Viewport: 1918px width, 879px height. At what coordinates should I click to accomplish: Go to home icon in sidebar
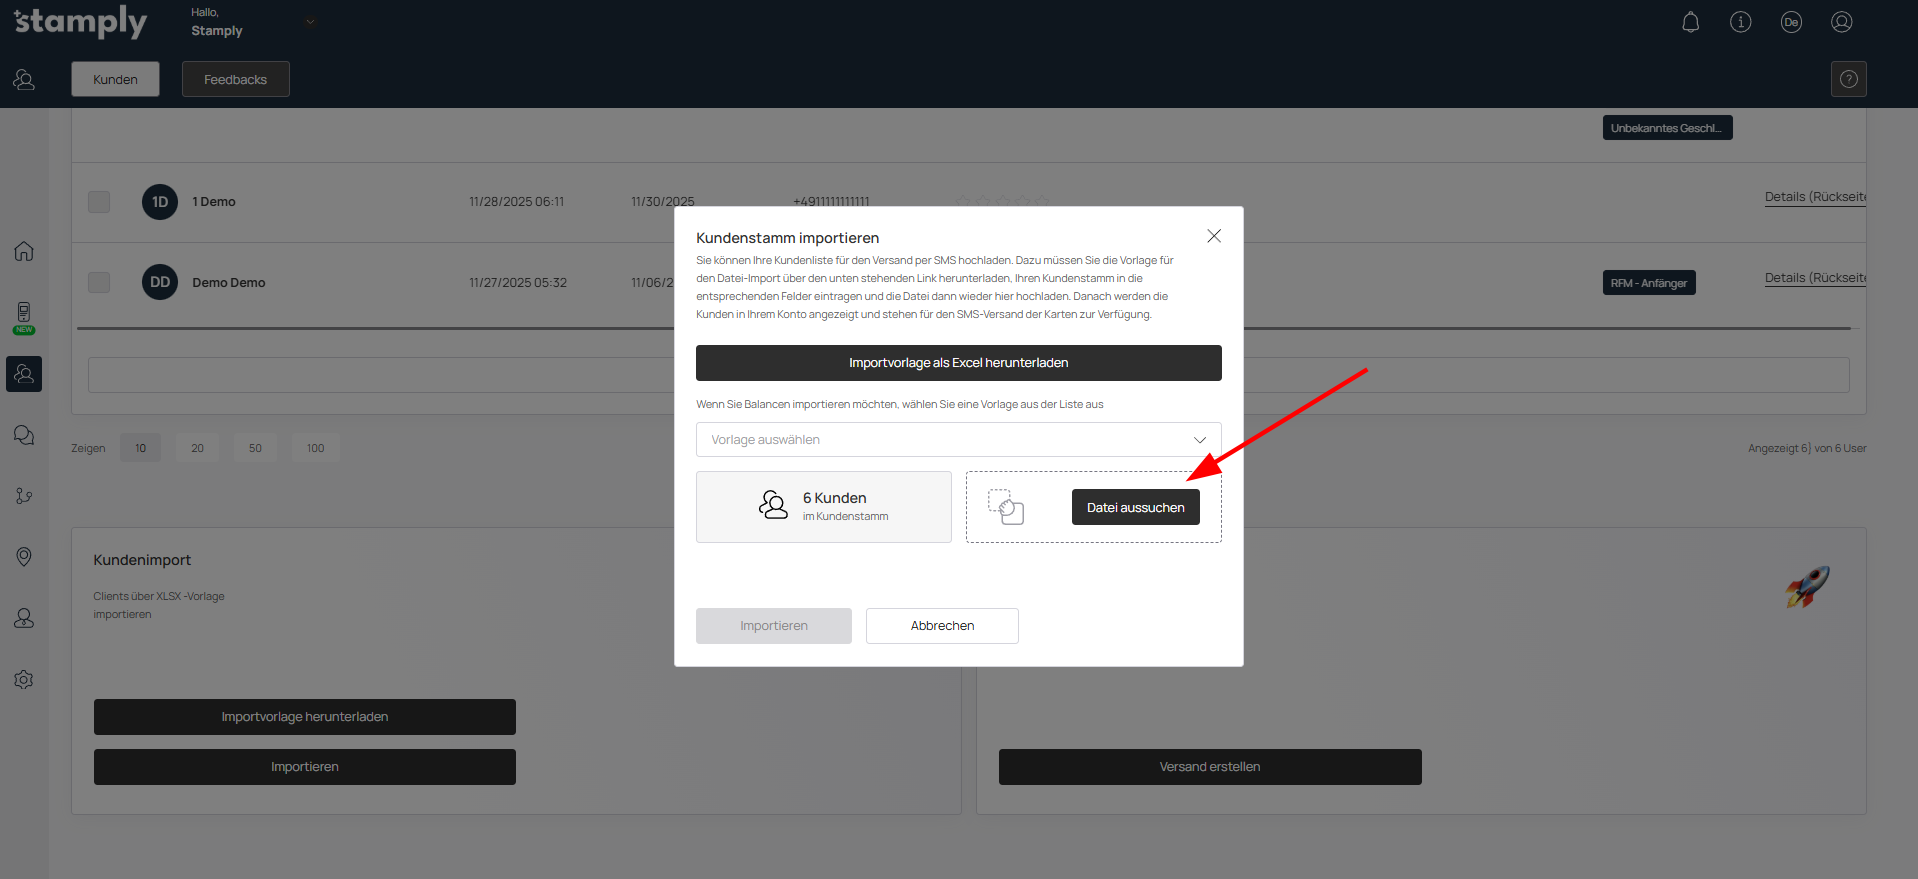24,251
